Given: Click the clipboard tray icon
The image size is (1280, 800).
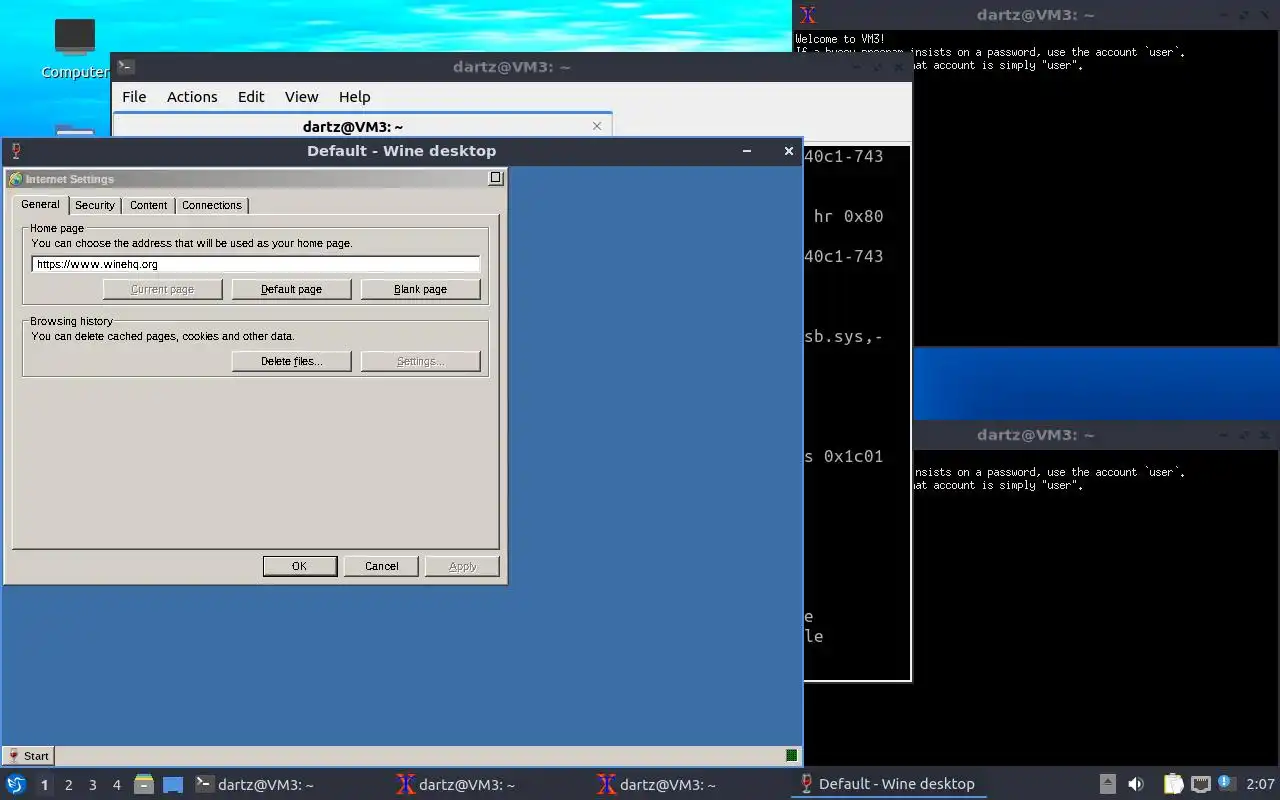Looking at the screenshot, I should click(1174, 784).
